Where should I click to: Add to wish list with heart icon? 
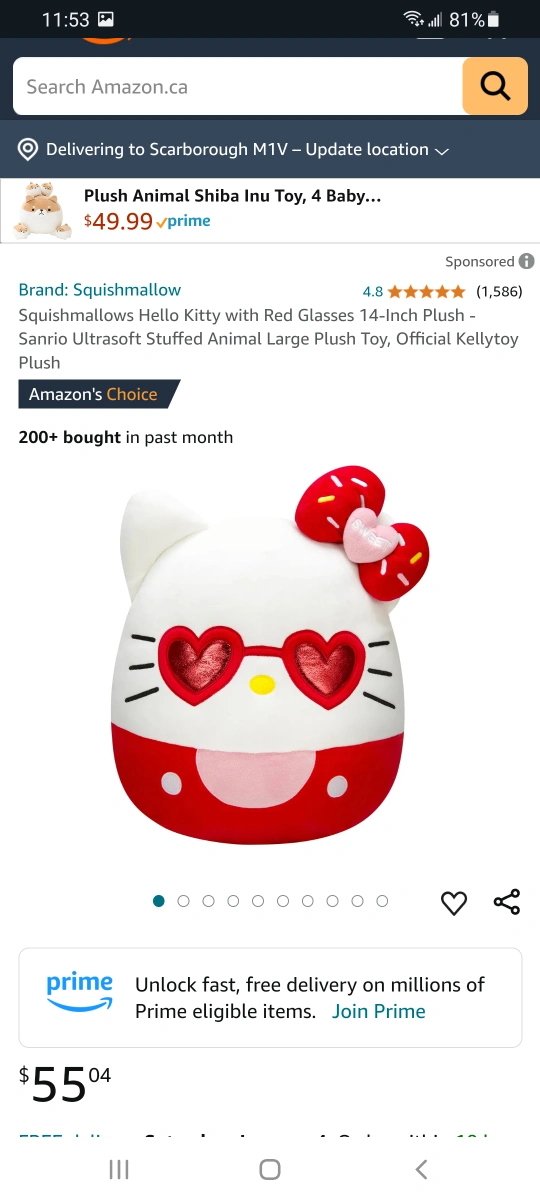point(454,903)
